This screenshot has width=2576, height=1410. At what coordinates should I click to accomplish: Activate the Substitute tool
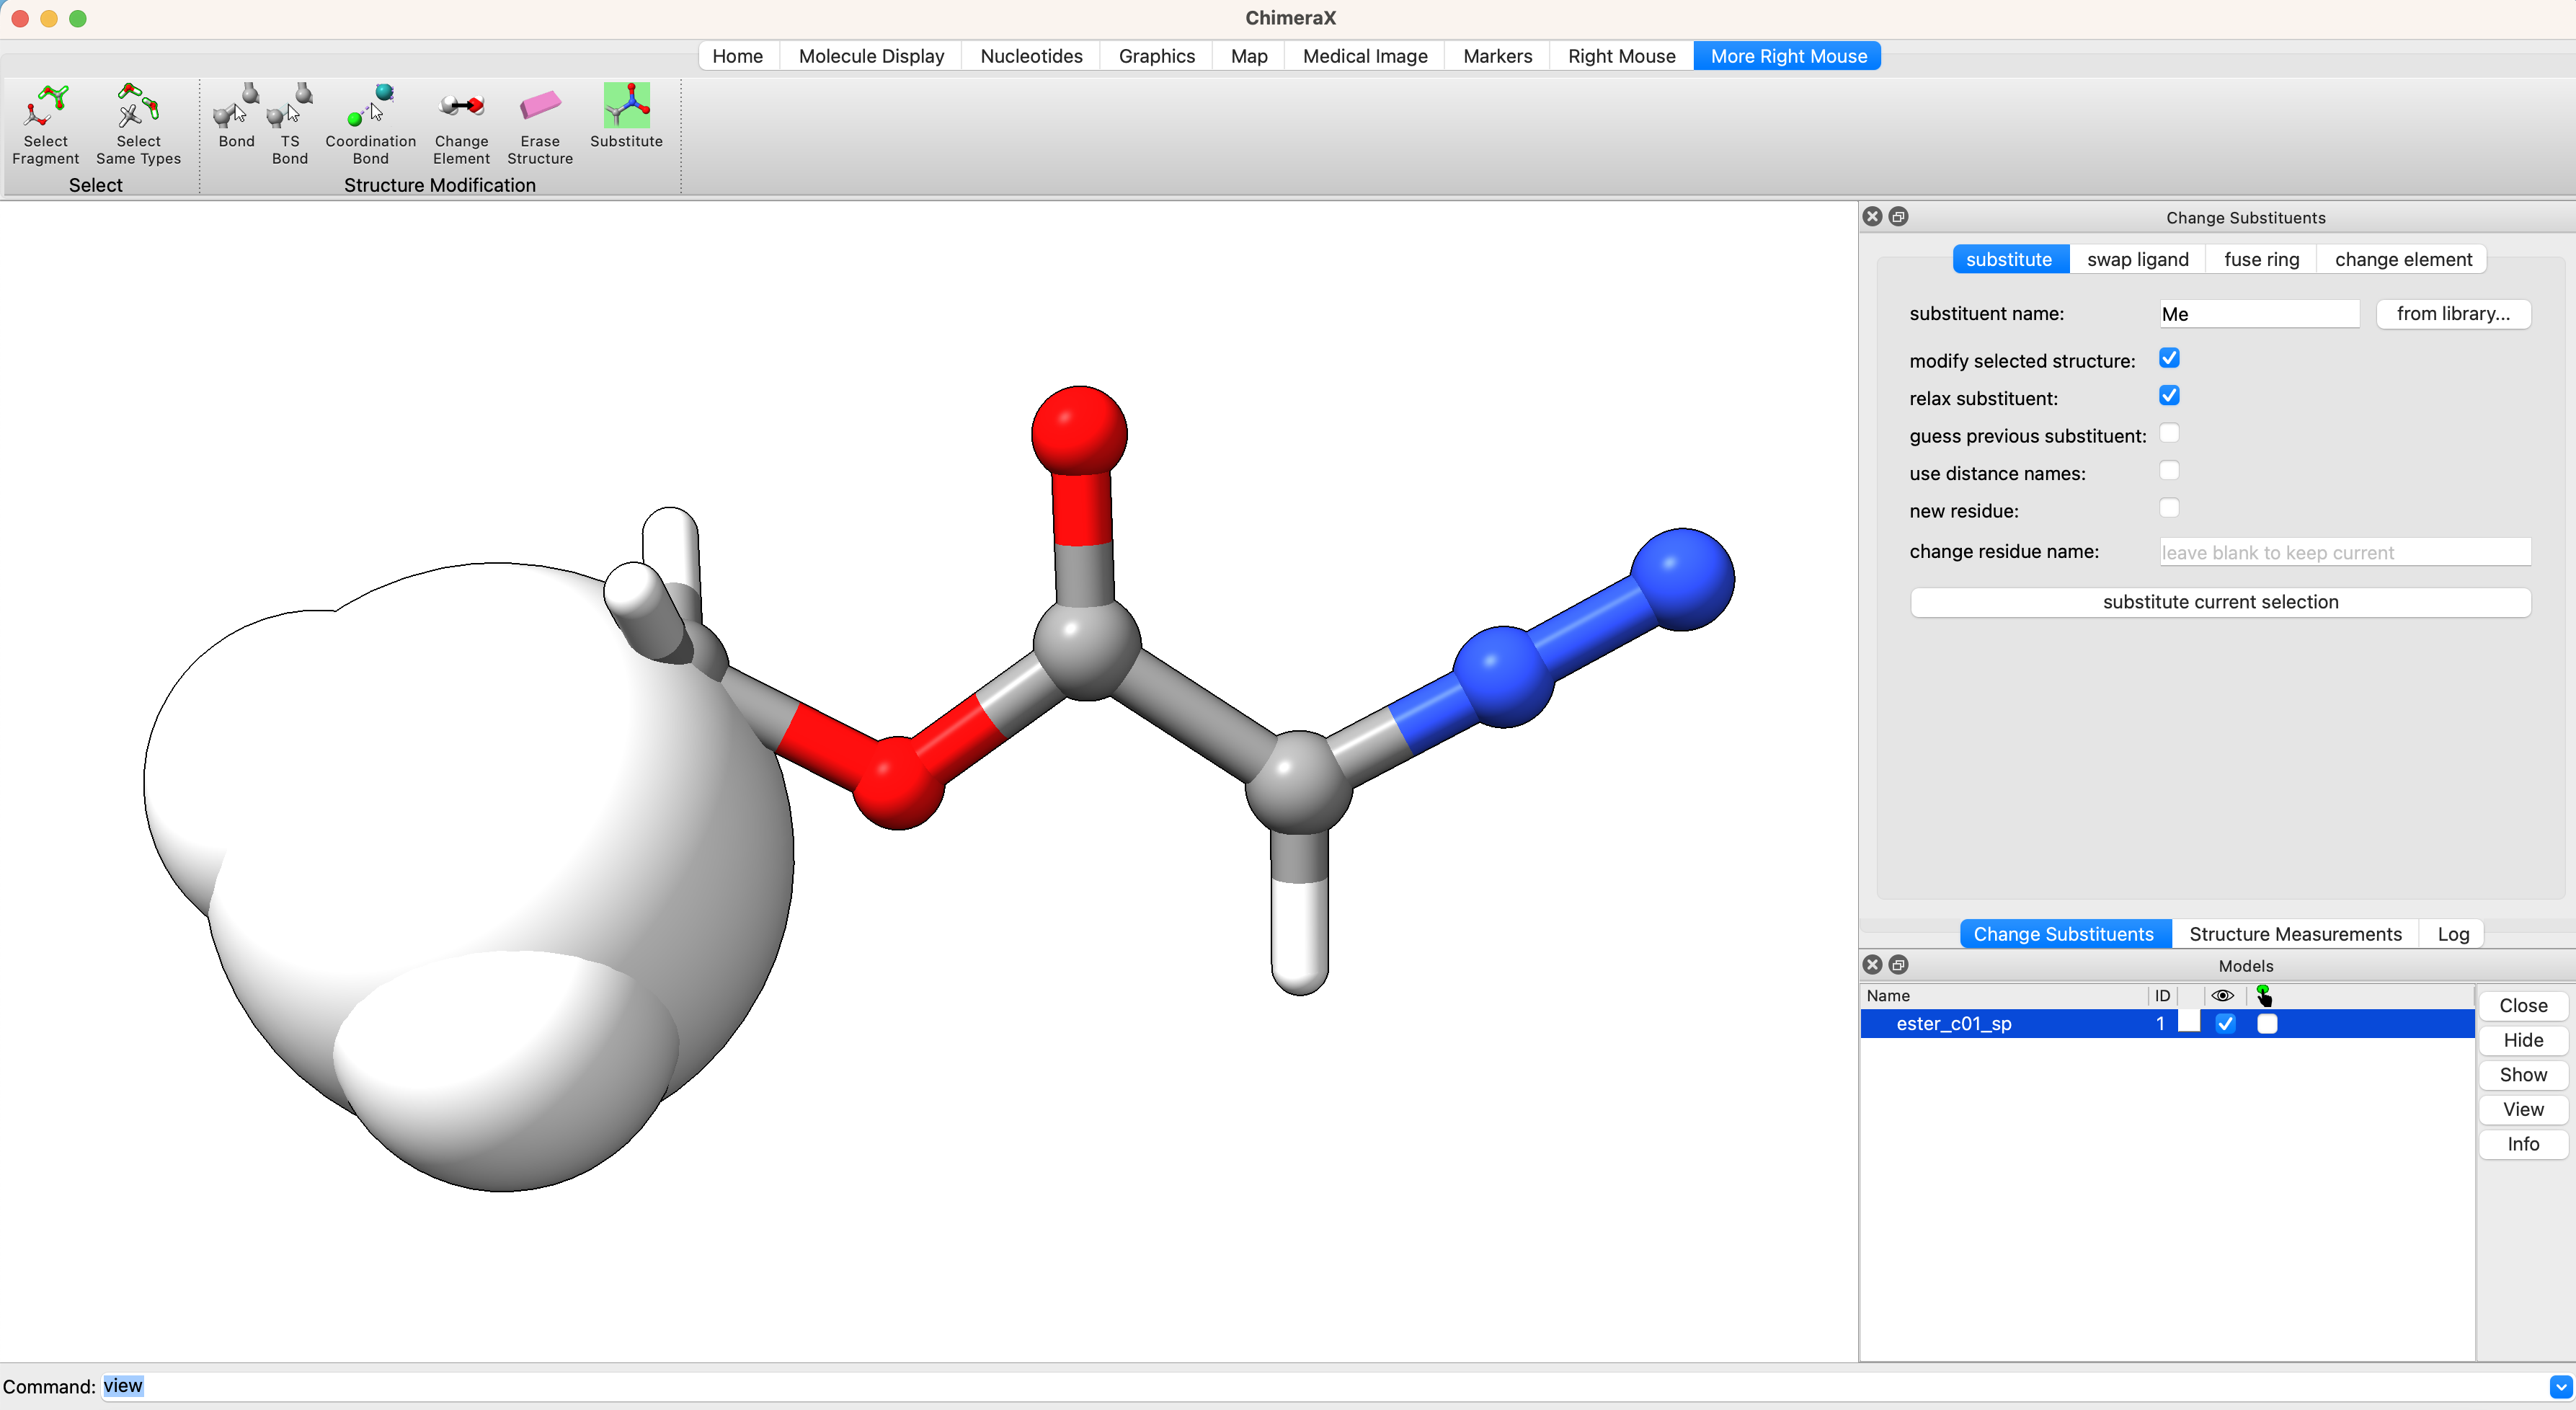click(626, 116)
